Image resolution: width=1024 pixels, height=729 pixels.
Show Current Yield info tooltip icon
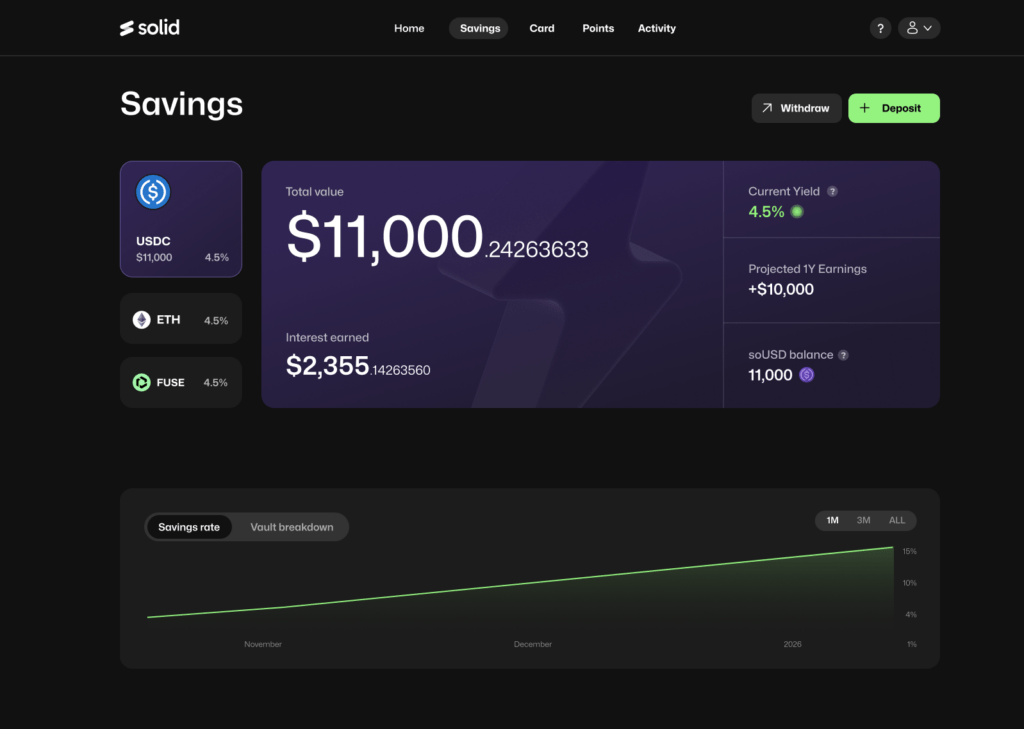832,191
